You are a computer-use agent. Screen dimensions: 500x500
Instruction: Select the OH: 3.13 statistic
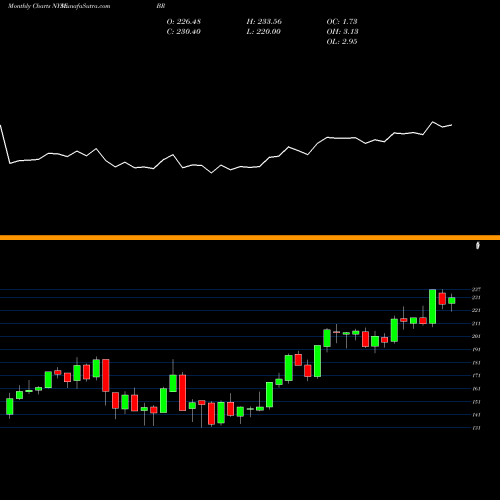342,32
